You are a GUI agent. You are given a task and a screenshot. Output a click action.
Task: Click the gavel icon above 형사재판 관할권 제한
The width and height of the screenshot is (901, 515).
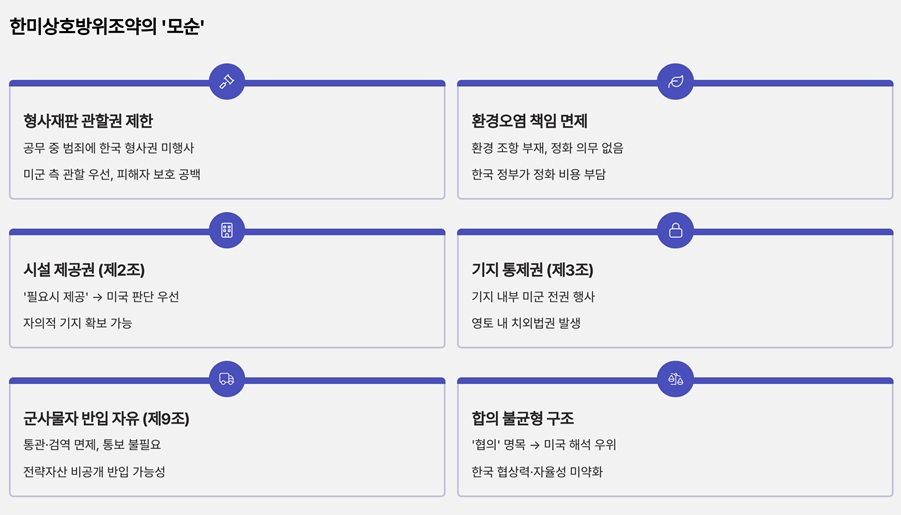pyautogui.click(x=227, y=82)
